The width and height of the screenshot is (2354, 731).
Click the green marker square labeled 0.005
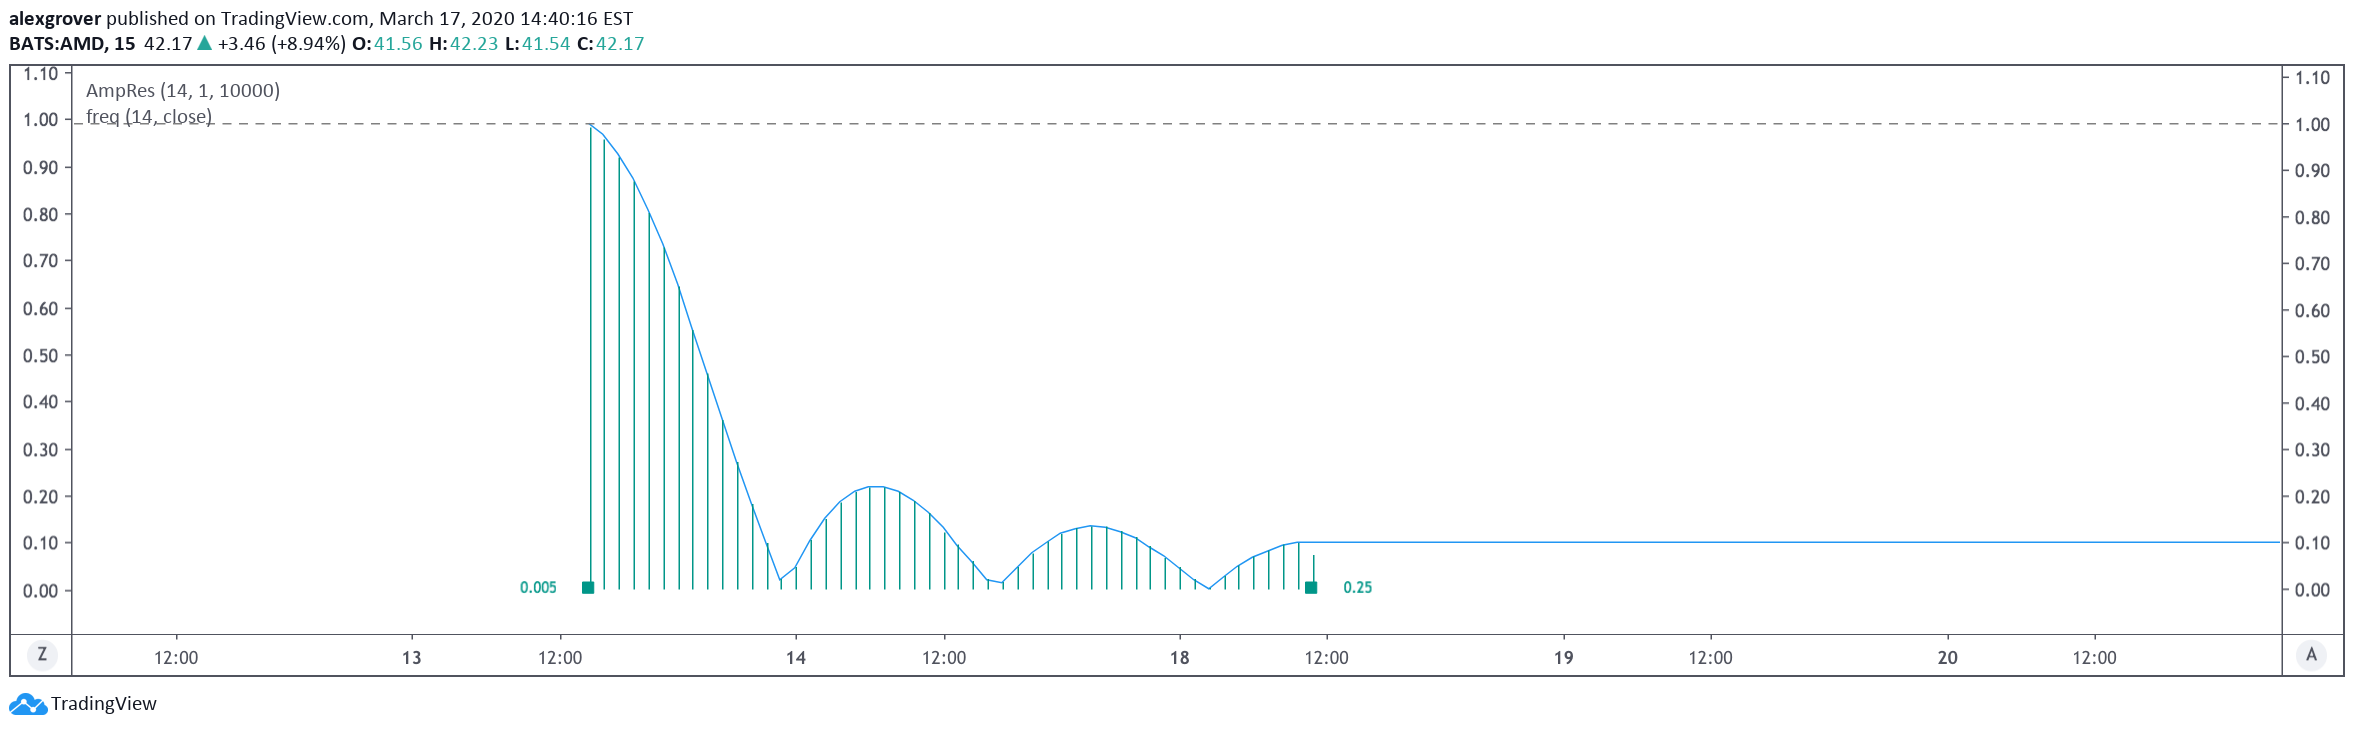[588, 588]
